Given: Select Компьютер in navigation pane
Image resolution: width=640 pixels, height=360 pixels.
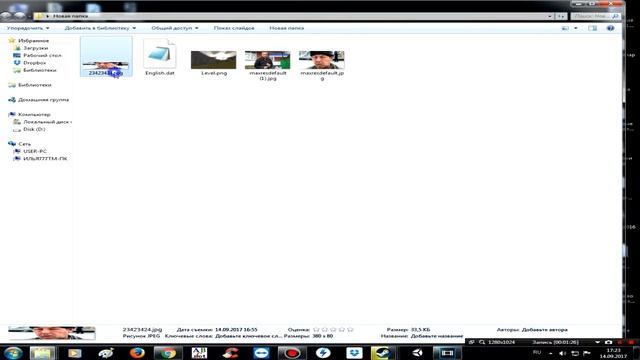Looking at the screenshot, I should click(x=34, y=114).
